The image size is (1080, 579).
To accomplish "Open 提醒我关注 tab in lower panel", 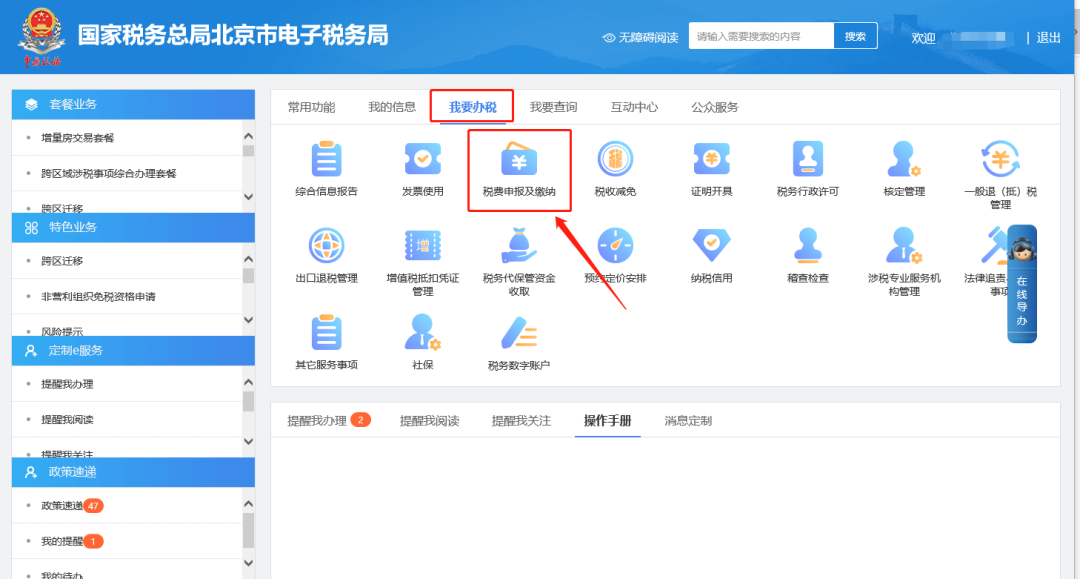I will tap(521, 421).
